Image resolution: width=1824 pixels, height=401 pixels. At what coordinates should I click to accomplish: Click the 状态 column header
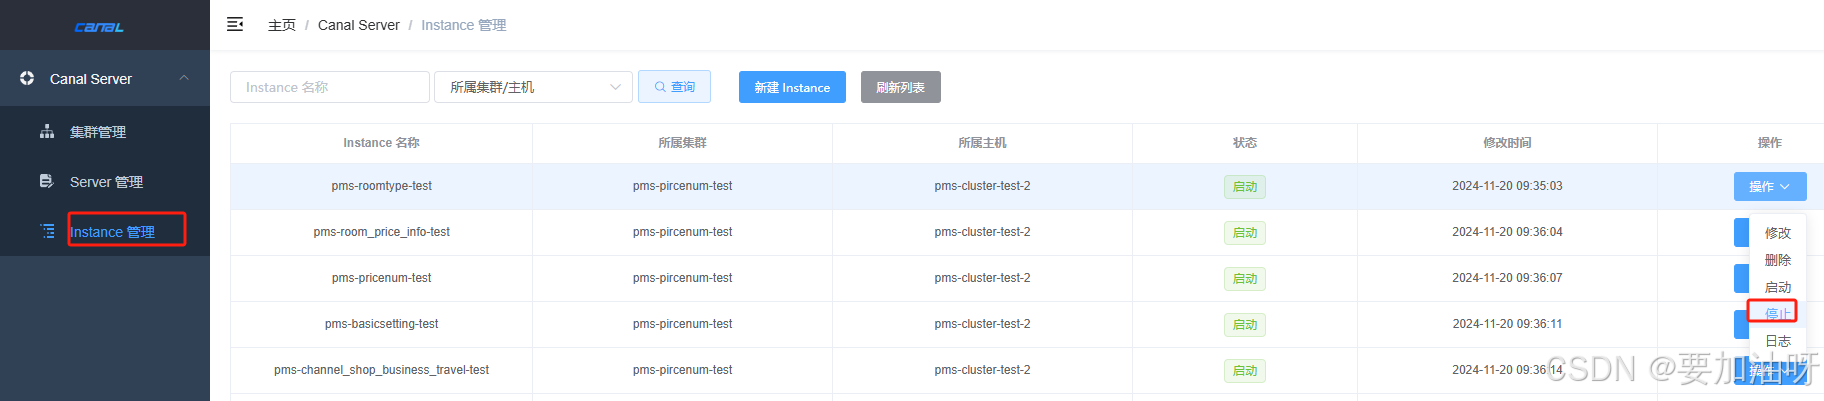point(1245,143)
